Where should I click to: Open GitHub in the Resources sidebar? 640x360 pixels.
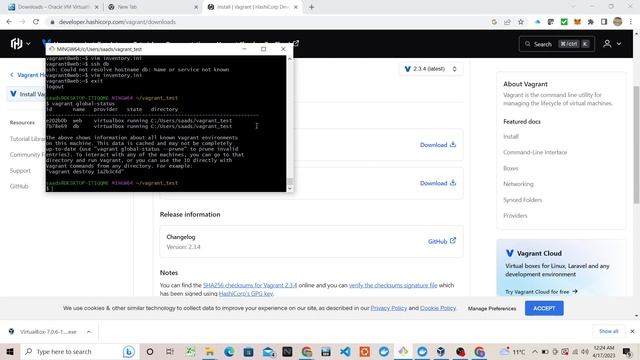pos(19,186)
